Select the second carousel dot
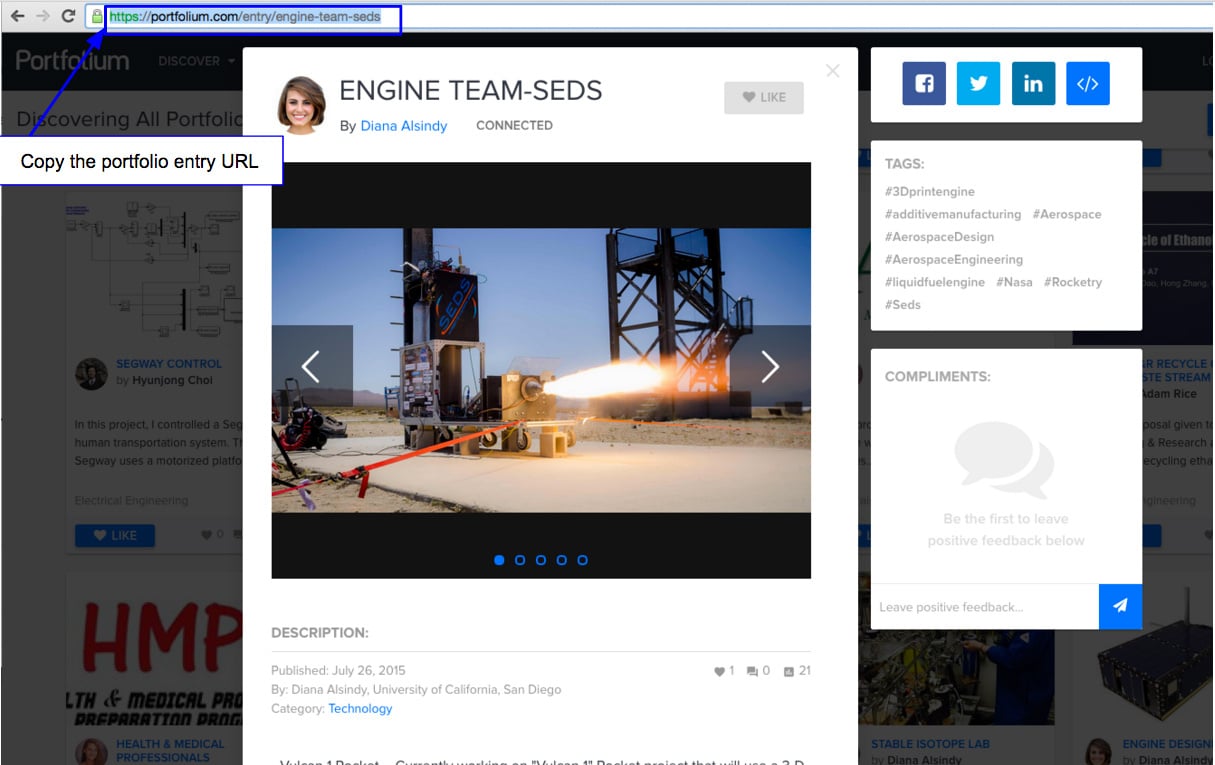1215x765 pixels. 520,560
